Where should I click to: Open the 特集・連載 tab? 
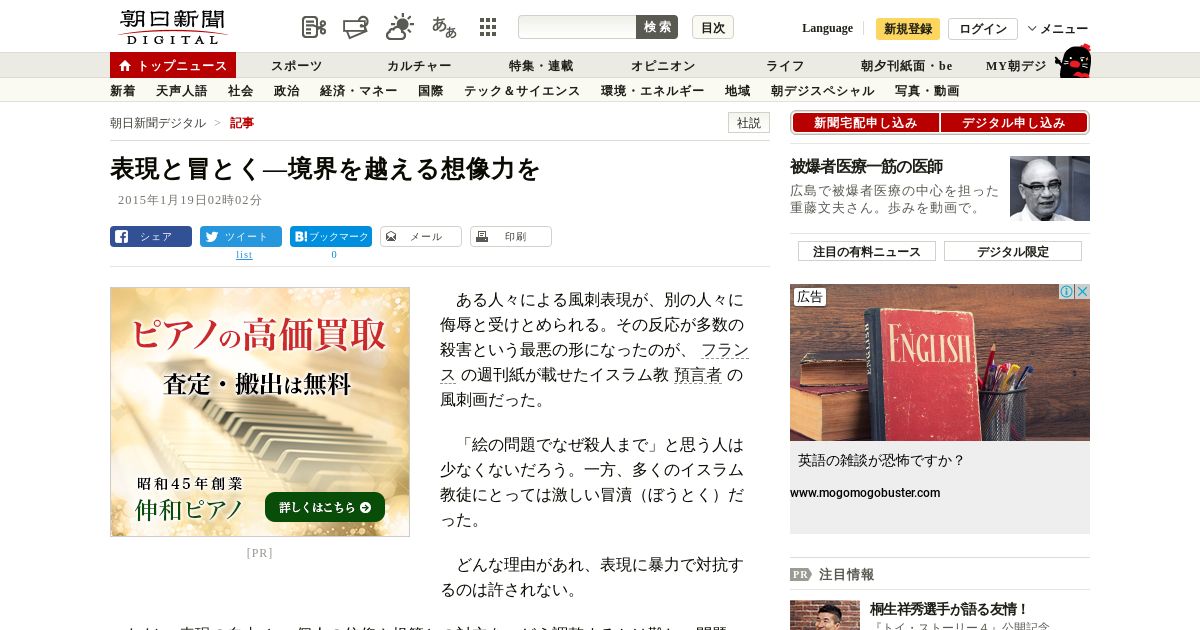pyautogui.click(x=541, y=66)
